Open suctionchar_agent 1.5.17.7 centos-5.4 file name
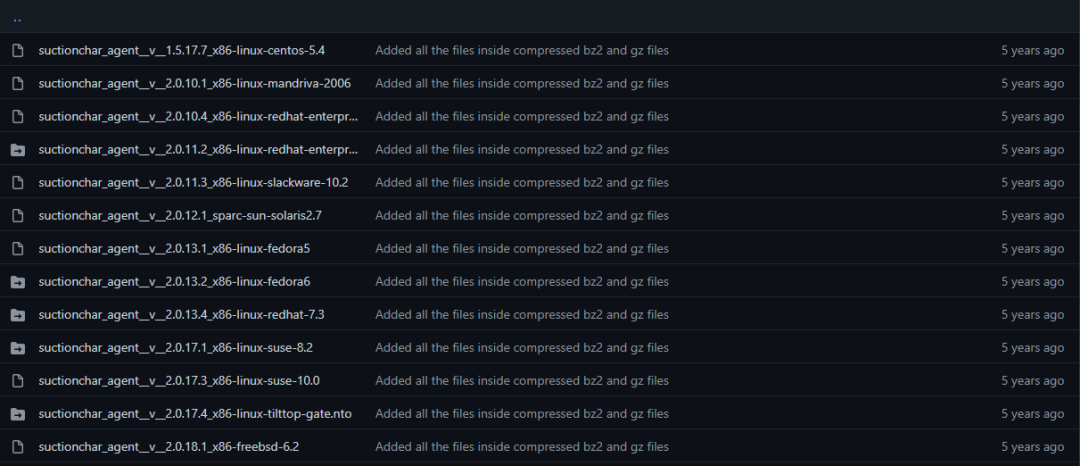This screenshot has height=466, width=1080. click(182, 50)
